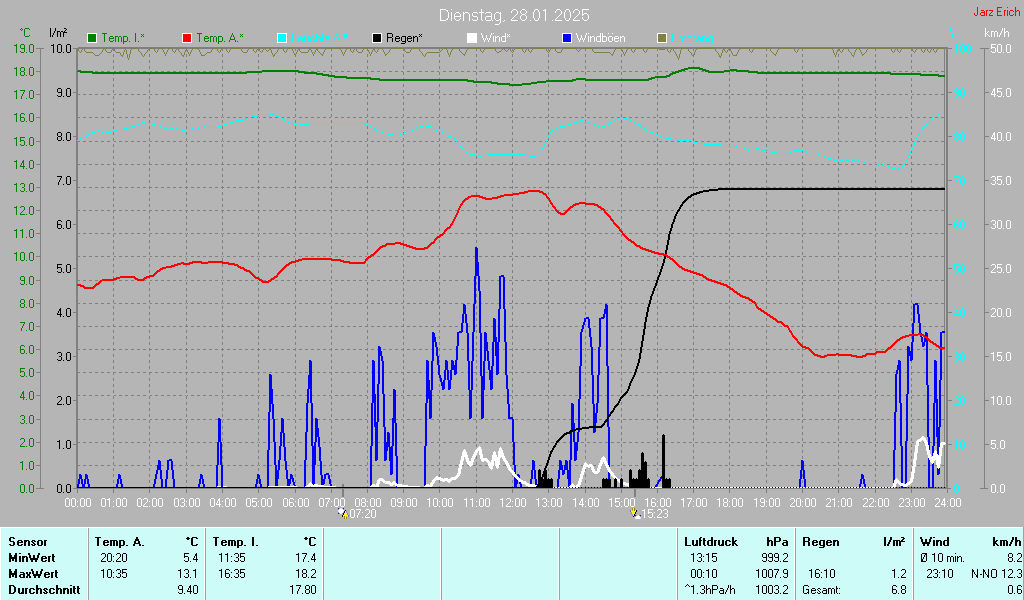This screenshot has width=1024, height=600.
Task: Click the wind gust entry 'N-NO 12.3'
Action: [x=996, y=574]
